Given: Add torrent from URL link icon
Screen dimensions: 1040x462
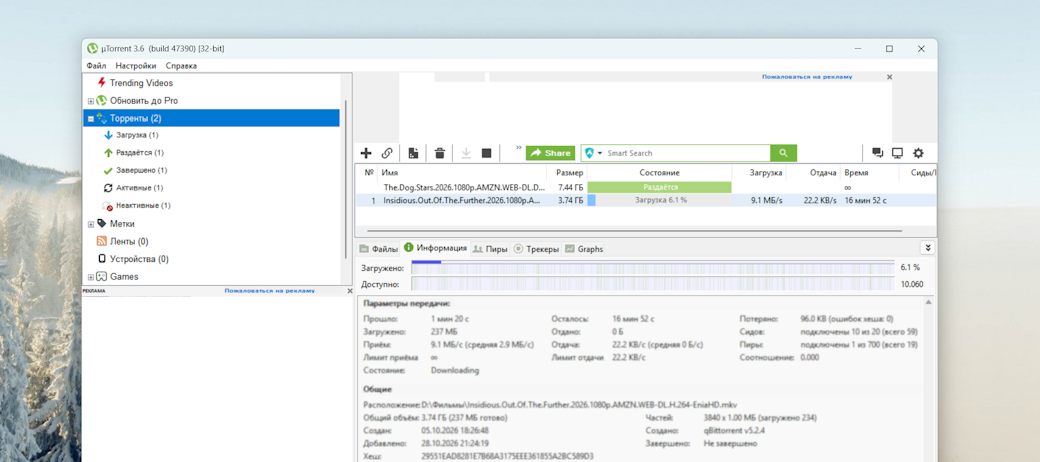Looking at the screenshot, I should (x=387, y=153).
